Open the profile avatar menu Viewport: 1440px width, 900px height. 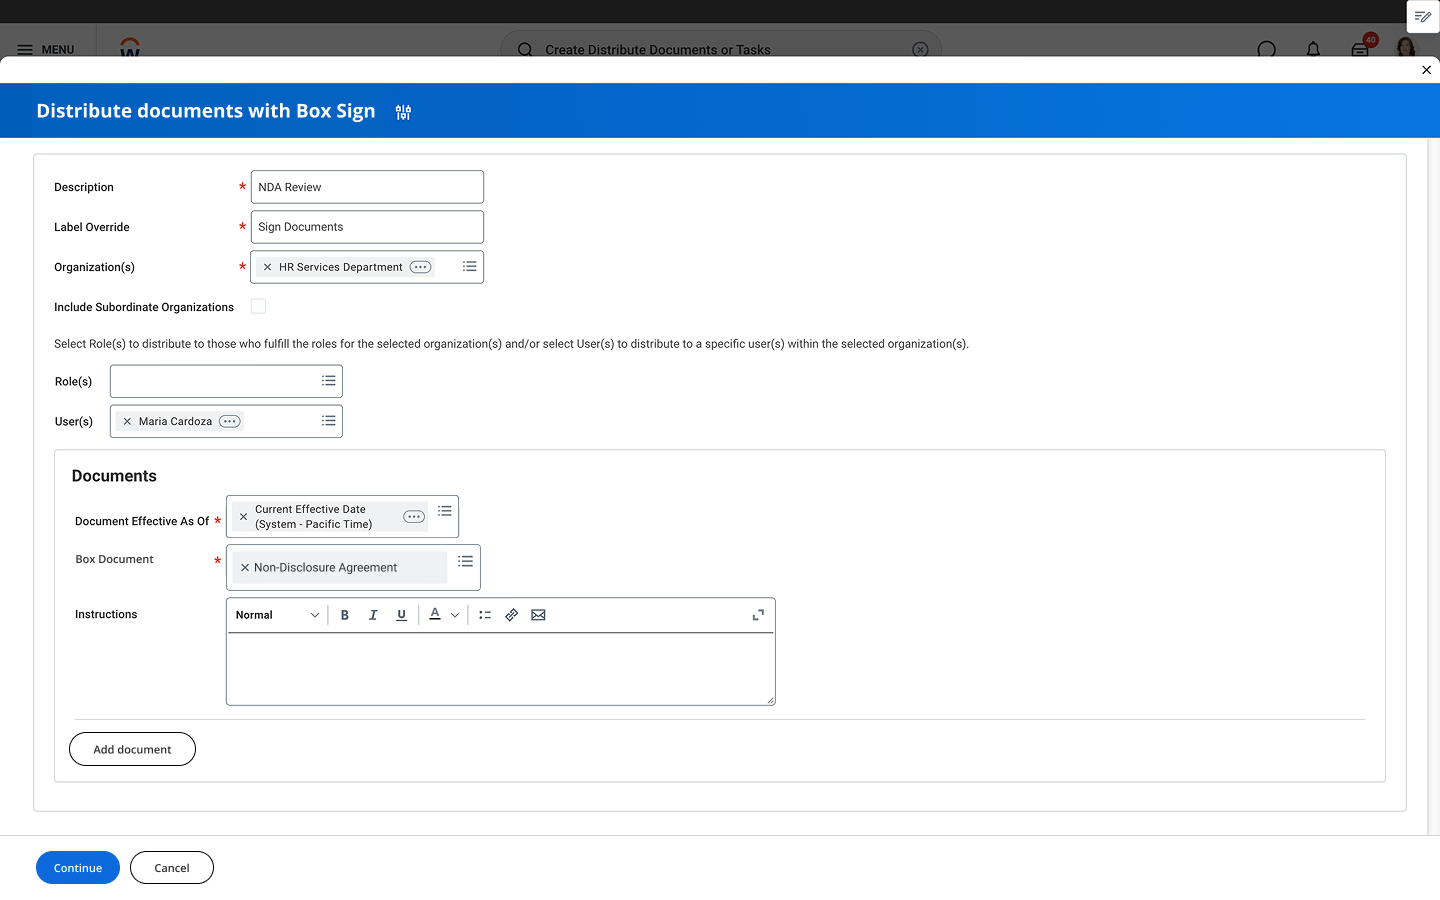click(1407, 49)
